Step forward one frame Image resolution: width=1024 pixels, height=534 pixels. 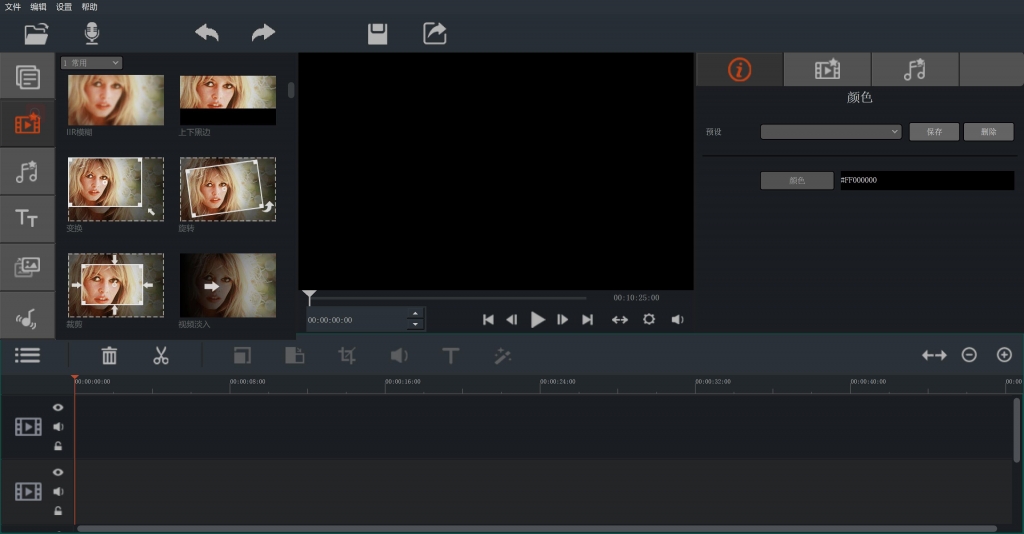[x=562, y=319]
